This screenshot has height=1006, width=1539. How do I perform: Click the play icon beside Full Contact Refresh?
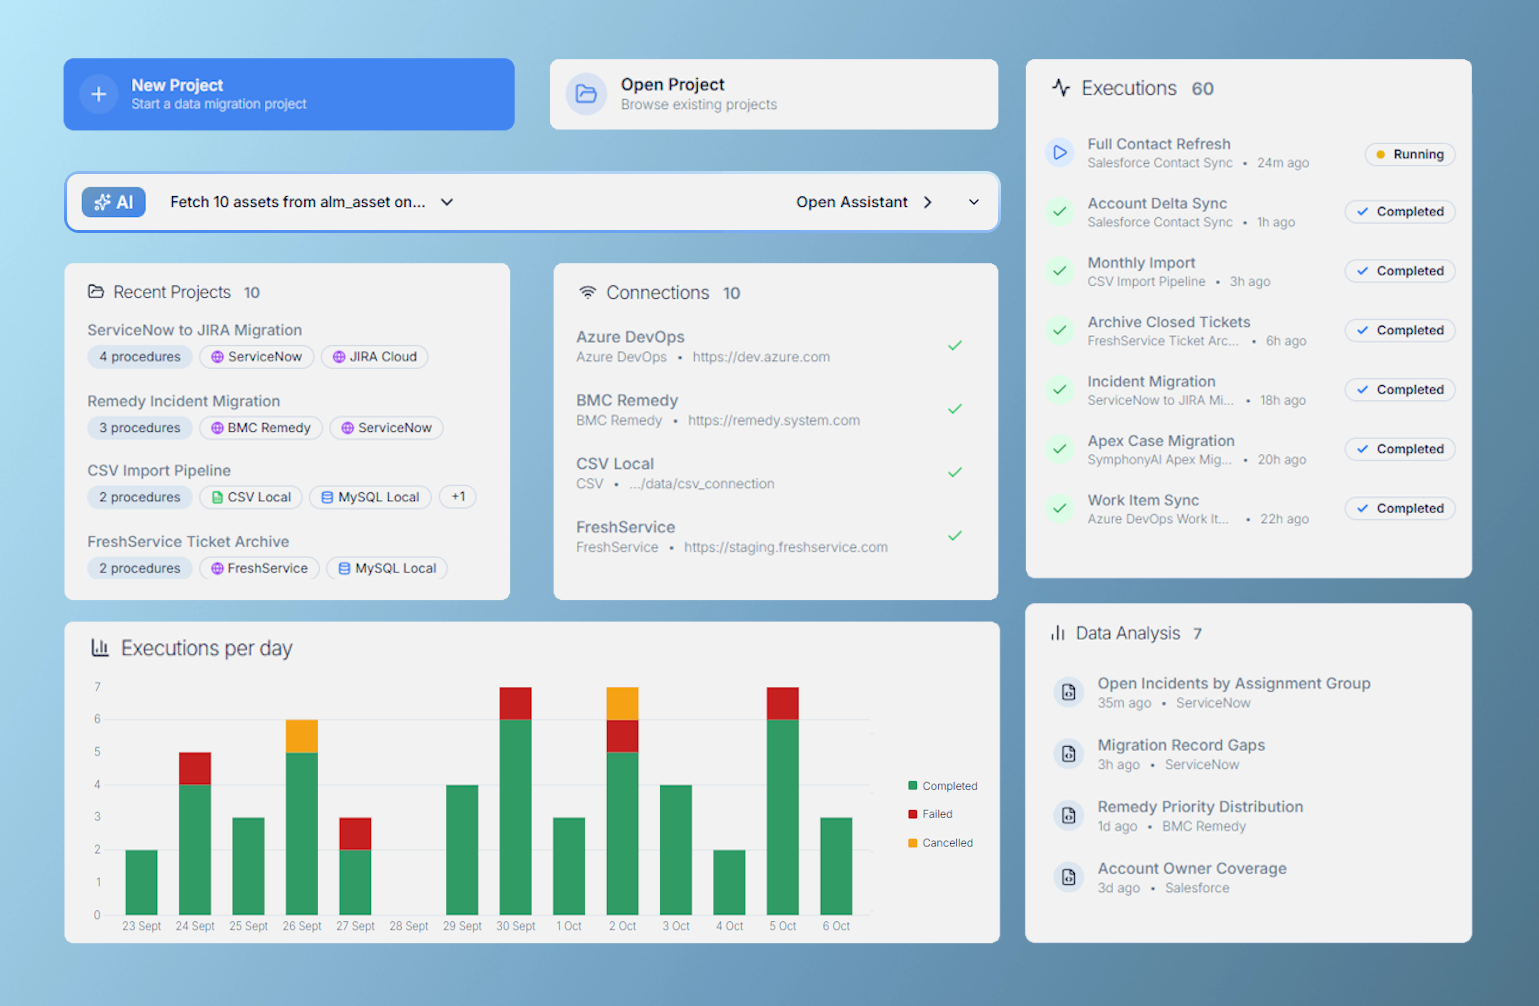(1060, 153)
